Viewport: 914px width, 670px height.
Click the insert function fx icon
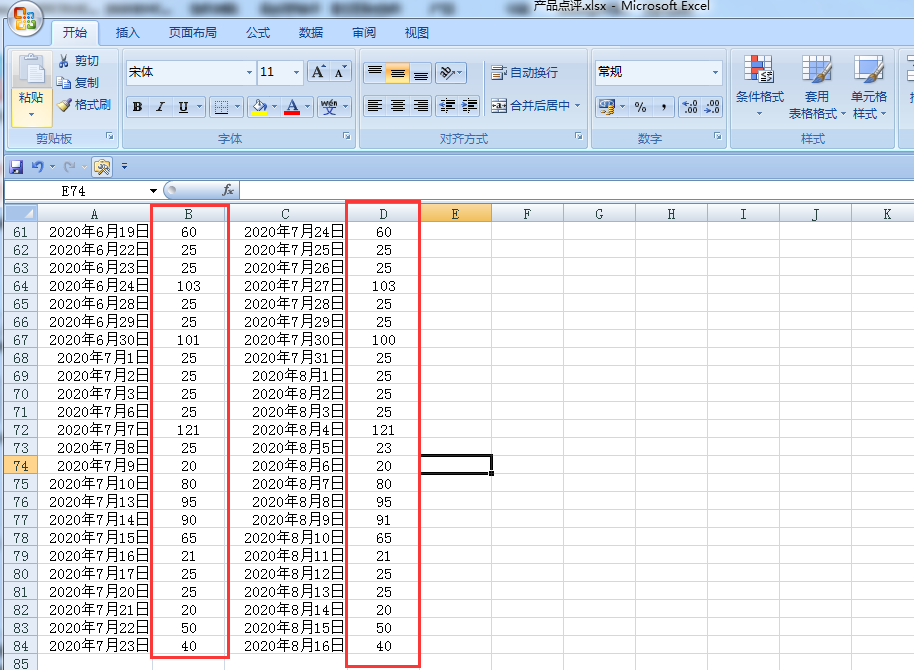[228, 190]
